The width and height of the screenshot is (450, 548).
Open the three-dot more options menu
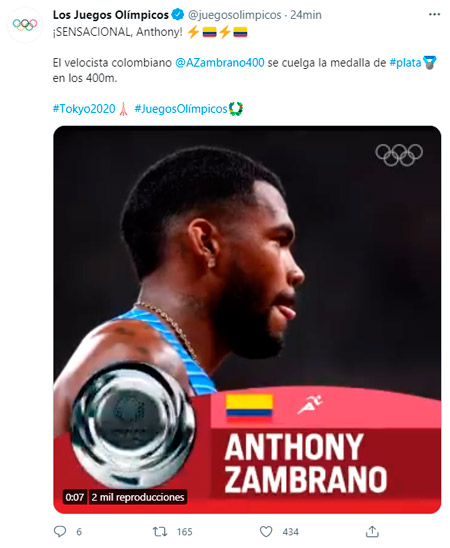click(434, 15)
